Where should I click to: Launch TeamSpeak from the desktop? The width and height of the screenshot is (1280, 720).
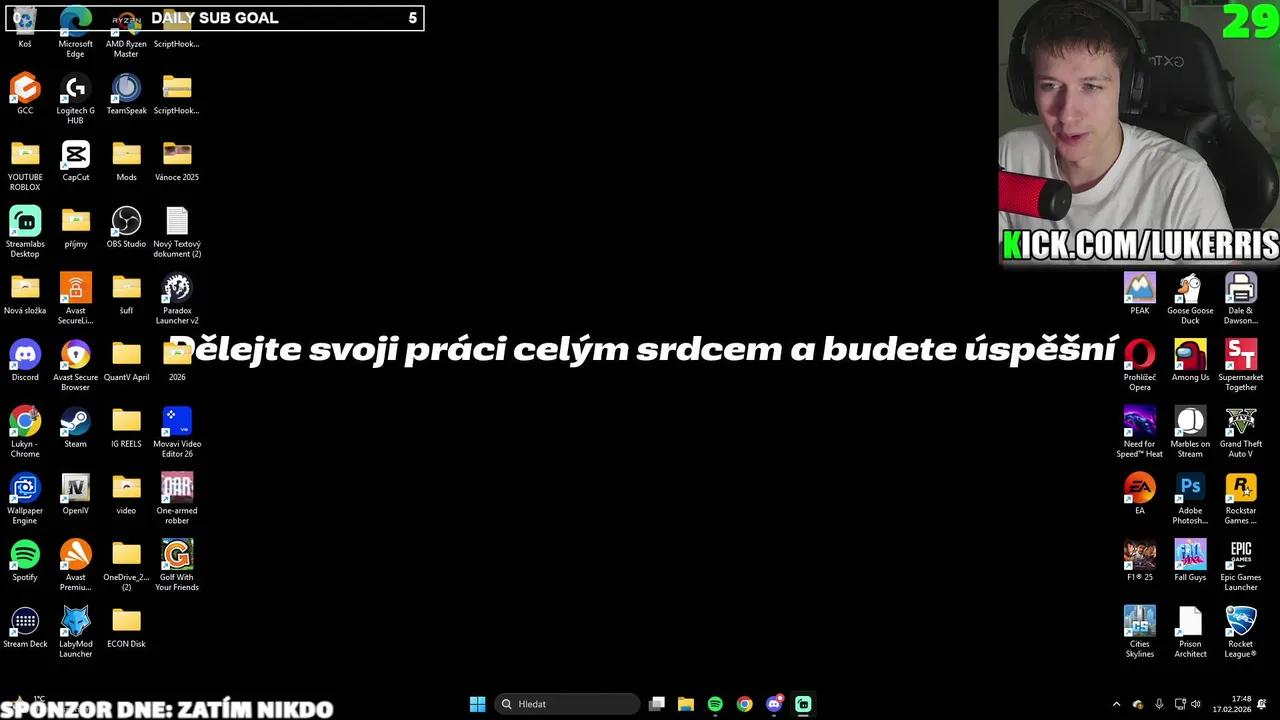coord(126,88)
